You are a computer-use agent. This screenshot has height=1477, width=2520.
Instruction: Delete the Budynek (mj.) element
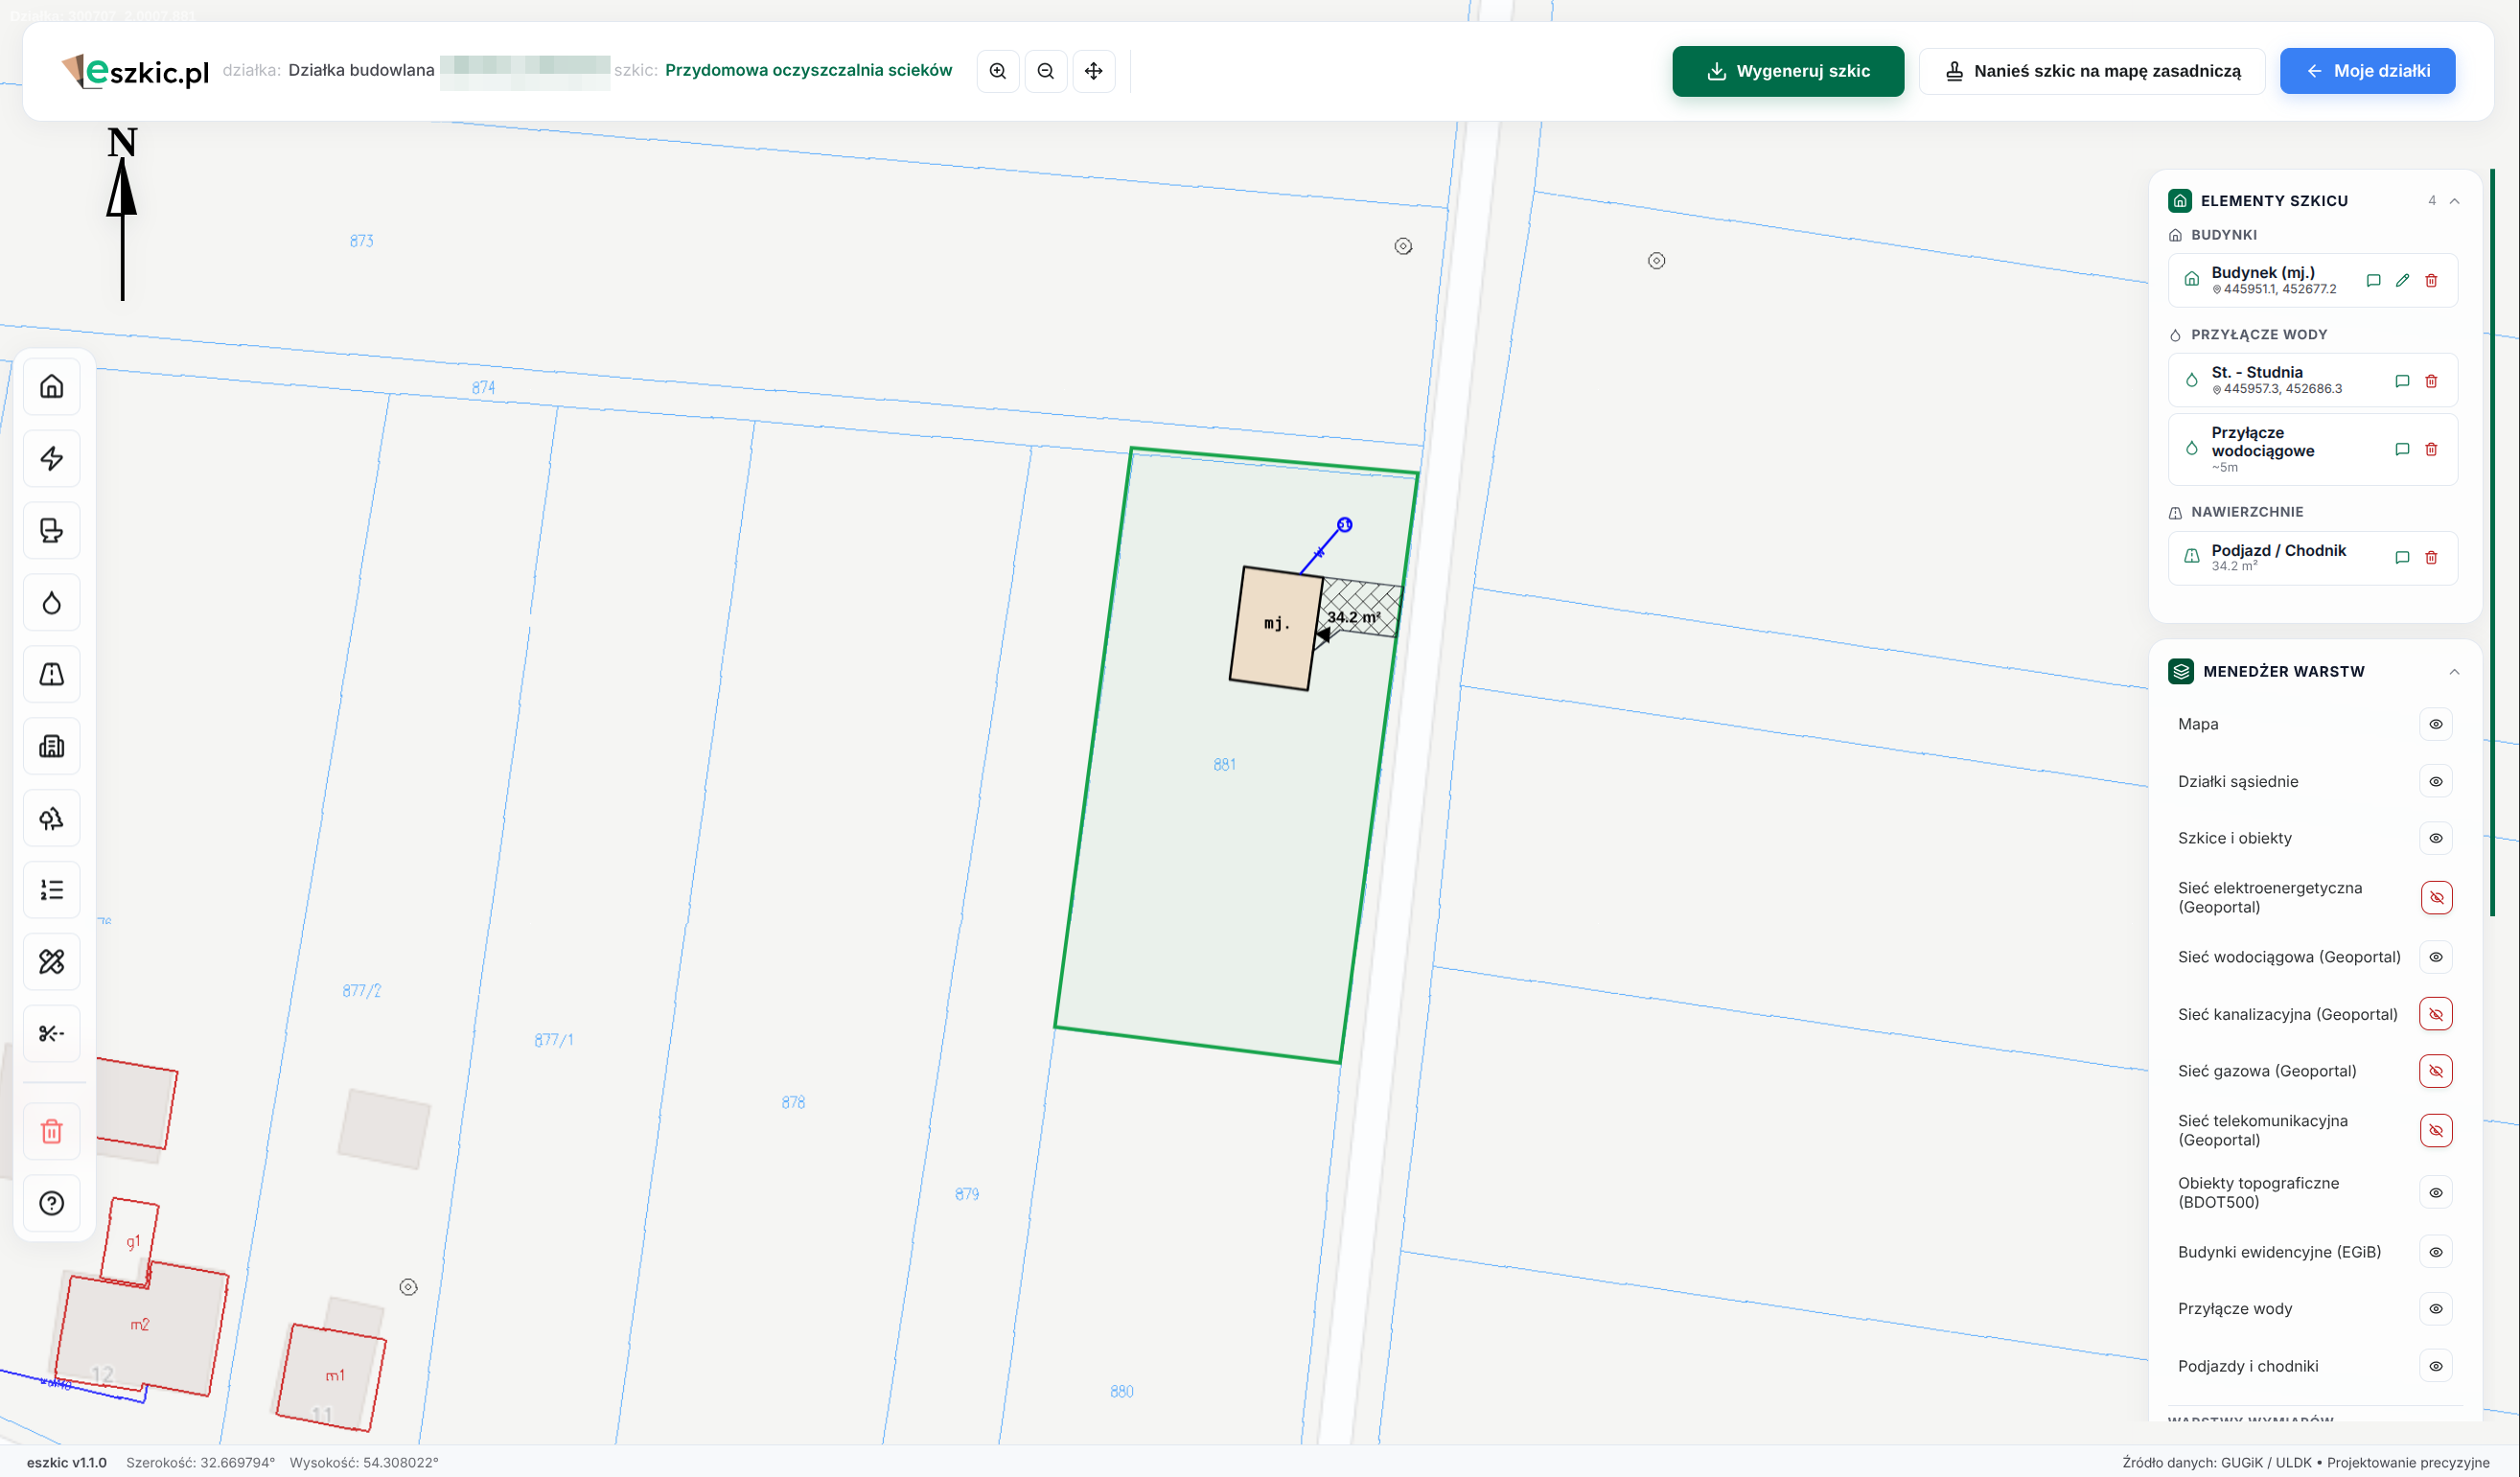coord(2431,280)
